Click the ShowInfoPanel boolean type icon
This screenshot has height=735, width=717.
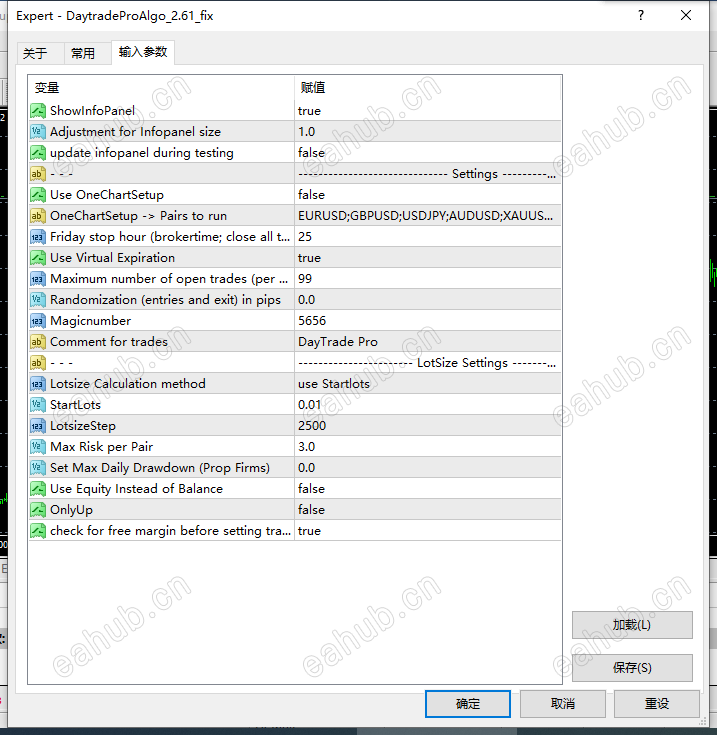pyautogui.click(x=38, y=111)
